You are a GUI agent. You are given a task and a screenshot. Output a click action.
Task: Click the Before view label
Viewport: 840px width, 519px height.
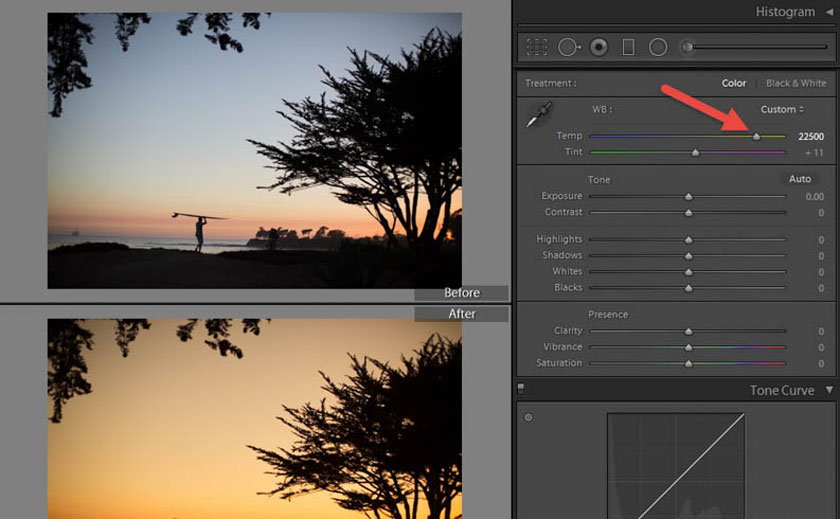coord(461,293)
